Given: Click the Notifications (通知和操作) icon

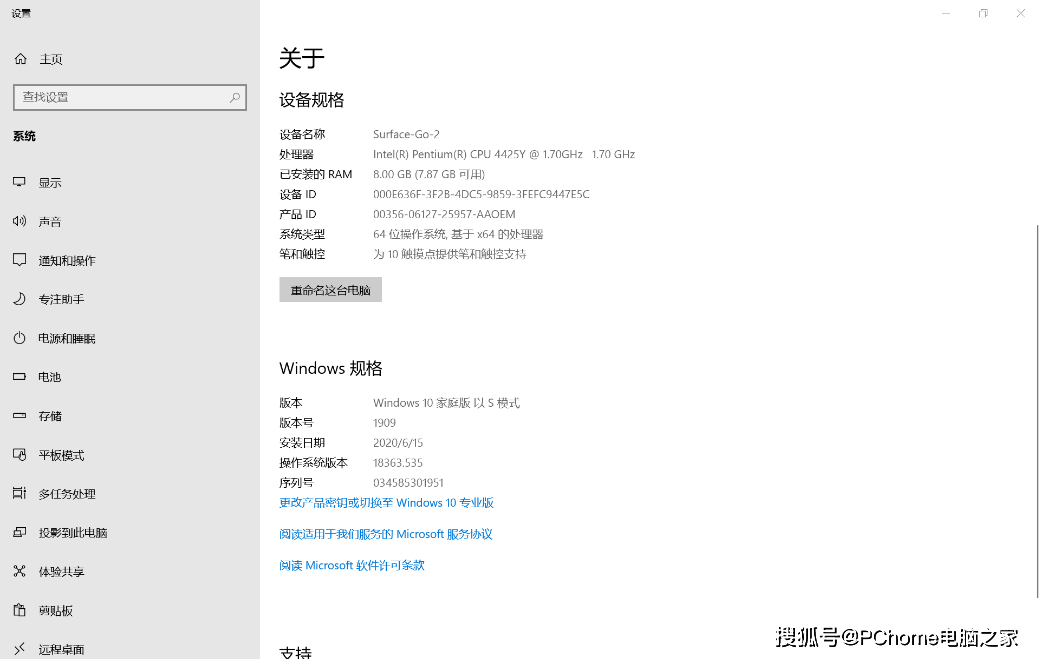Looking at the screenshot, I should point(19,260).
